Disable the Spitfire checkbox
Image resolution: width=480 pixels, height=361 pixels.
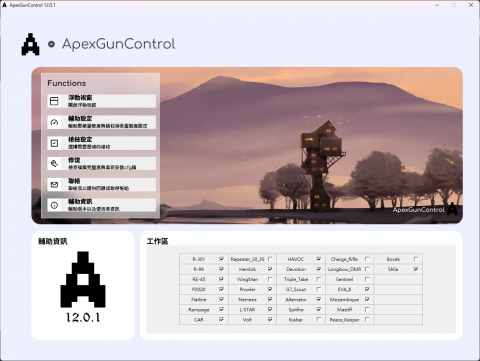319,309
